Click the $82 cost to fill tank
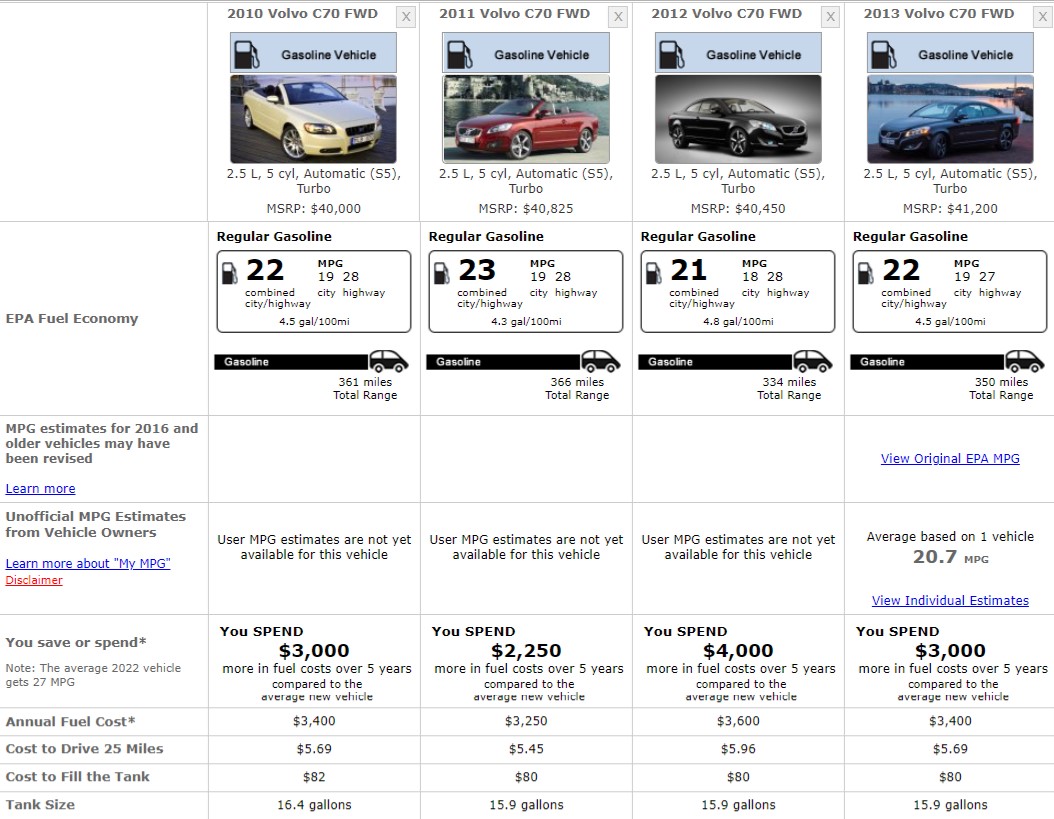This screenshot has height=819, width=1054. pos(314,777)
